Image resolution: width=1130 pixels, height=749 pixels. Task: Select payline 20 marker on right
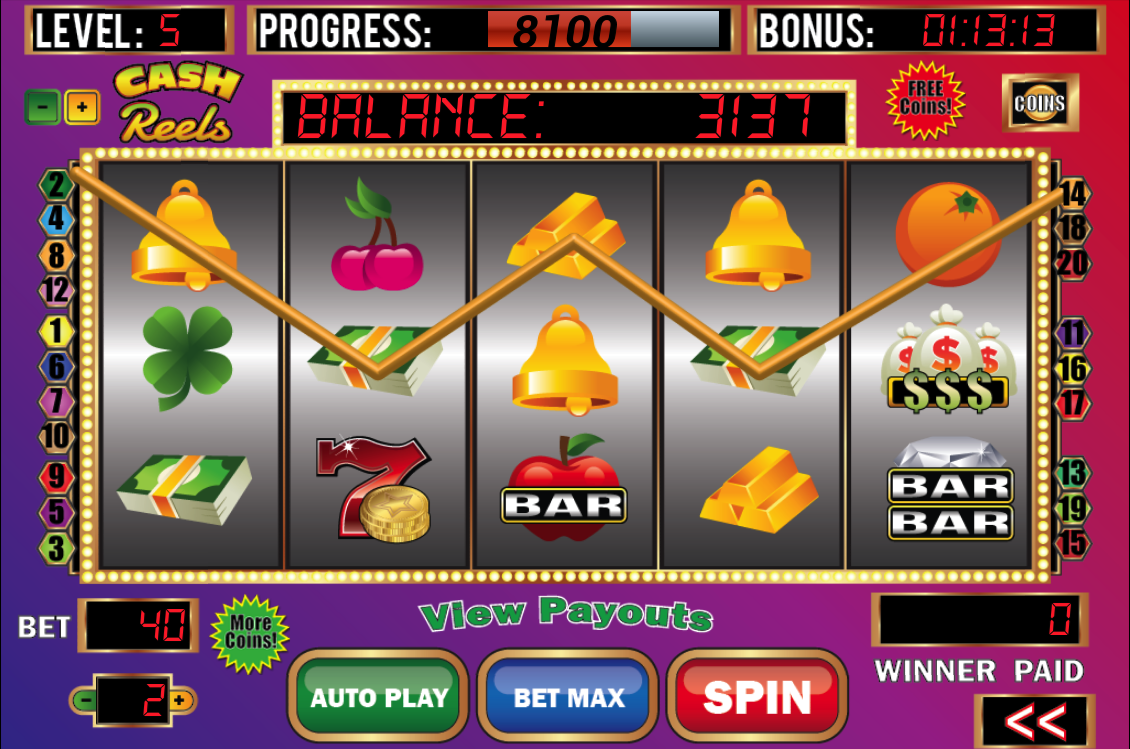pos(1073,263)
